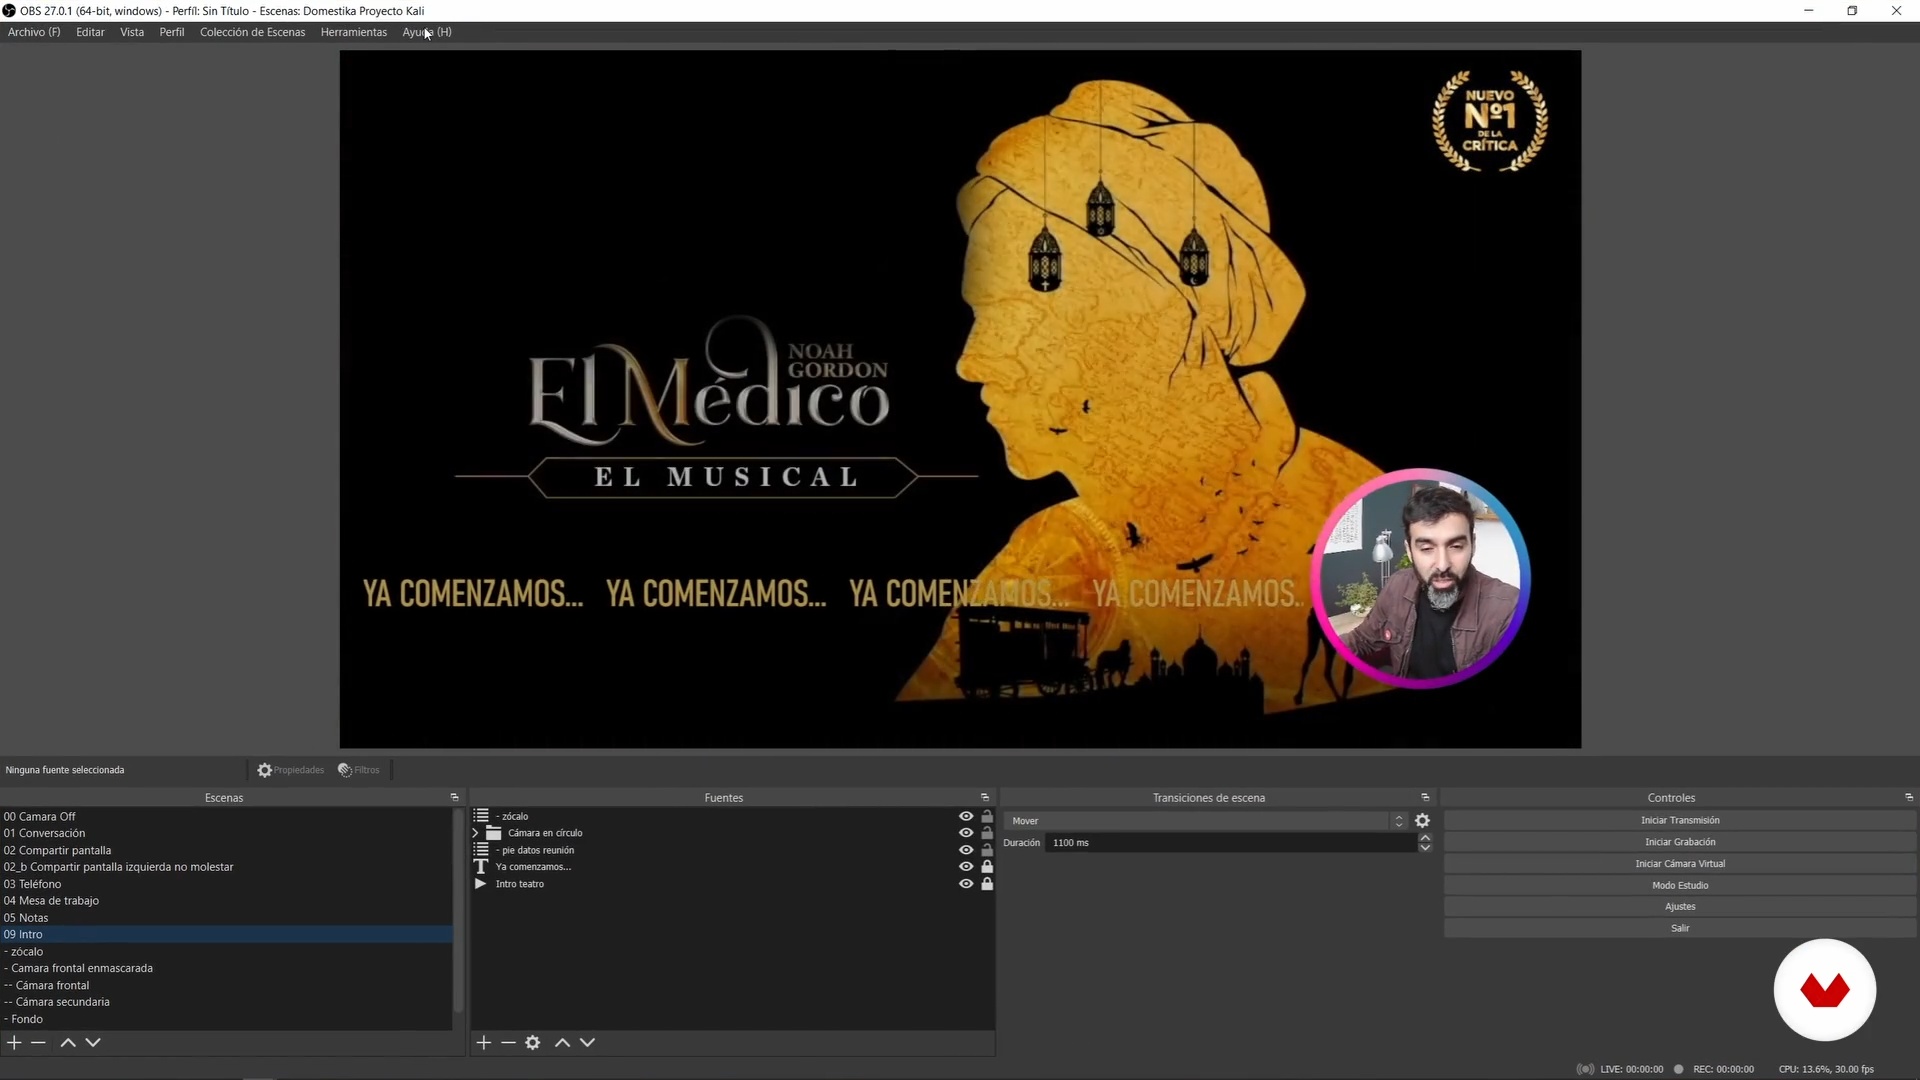Move selected source down
The image size is (1920, 1080).
[x=587, y=1042]
